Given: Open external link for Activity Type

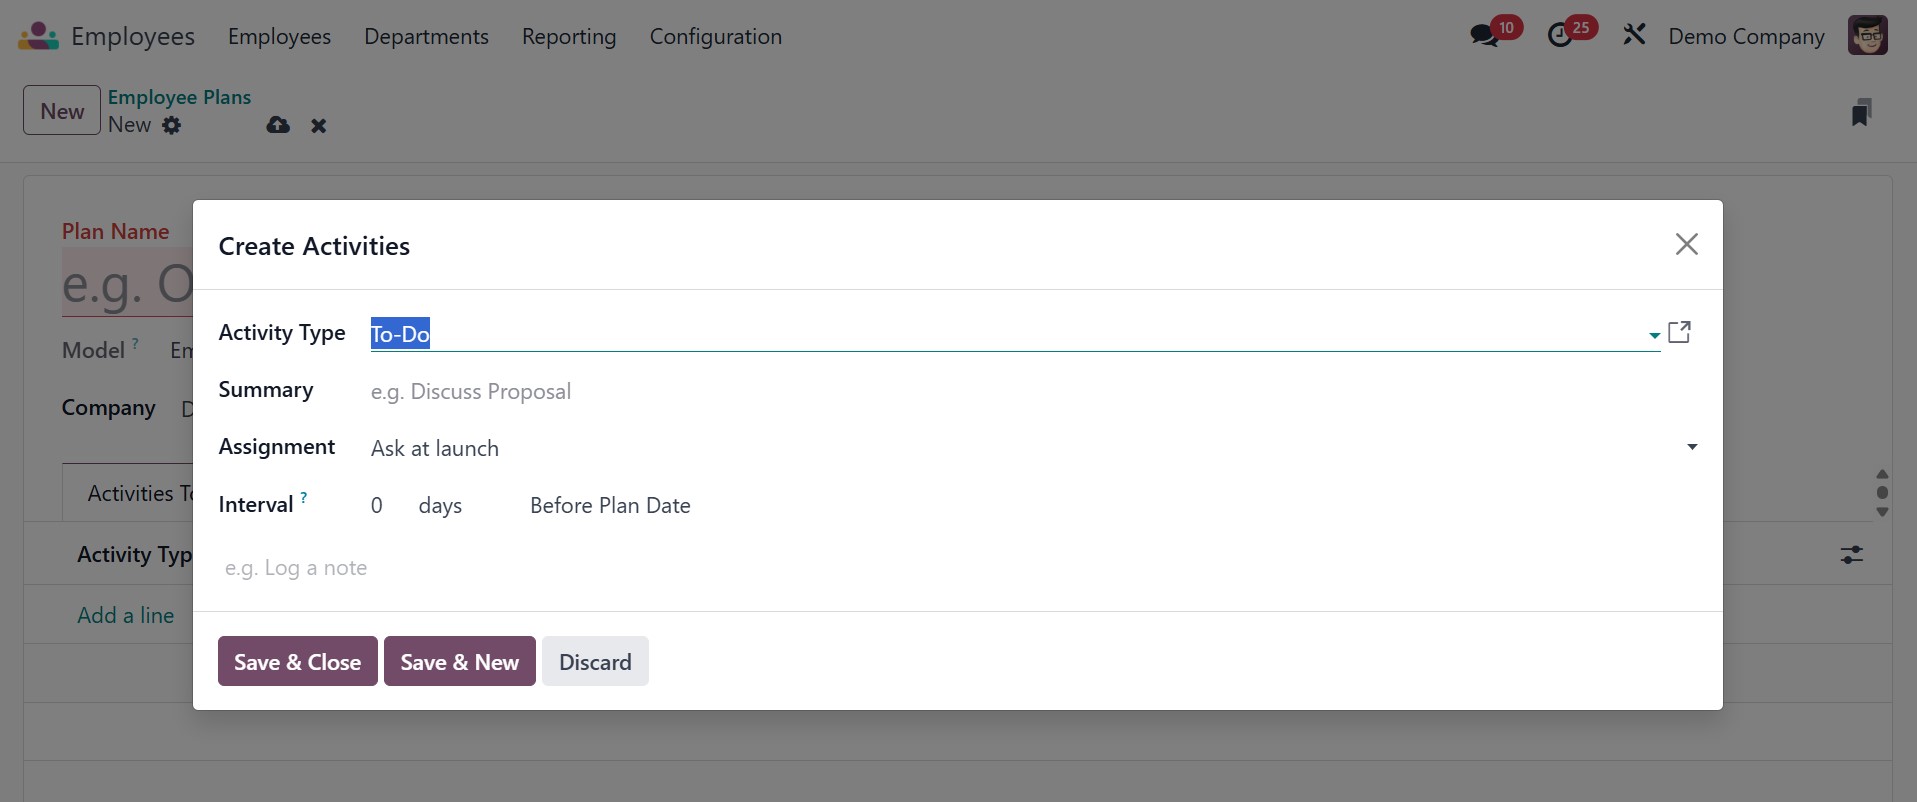Looking at the screenshot, I should point(1679,332).
